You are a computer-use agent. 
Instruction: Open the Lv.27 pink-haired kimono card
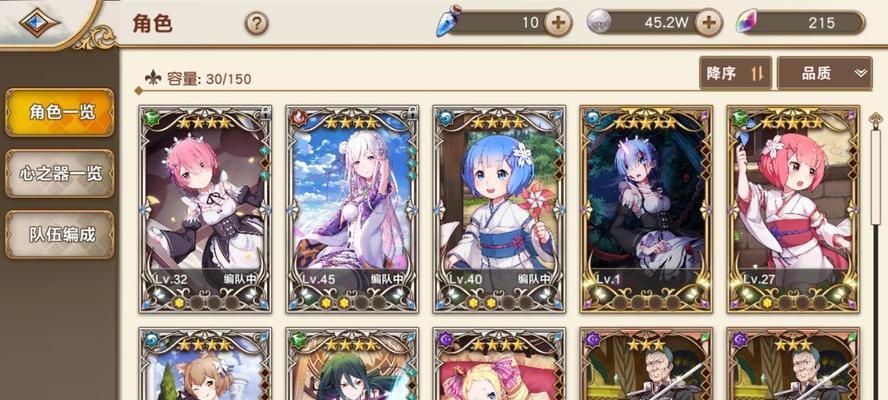(793, 208)
